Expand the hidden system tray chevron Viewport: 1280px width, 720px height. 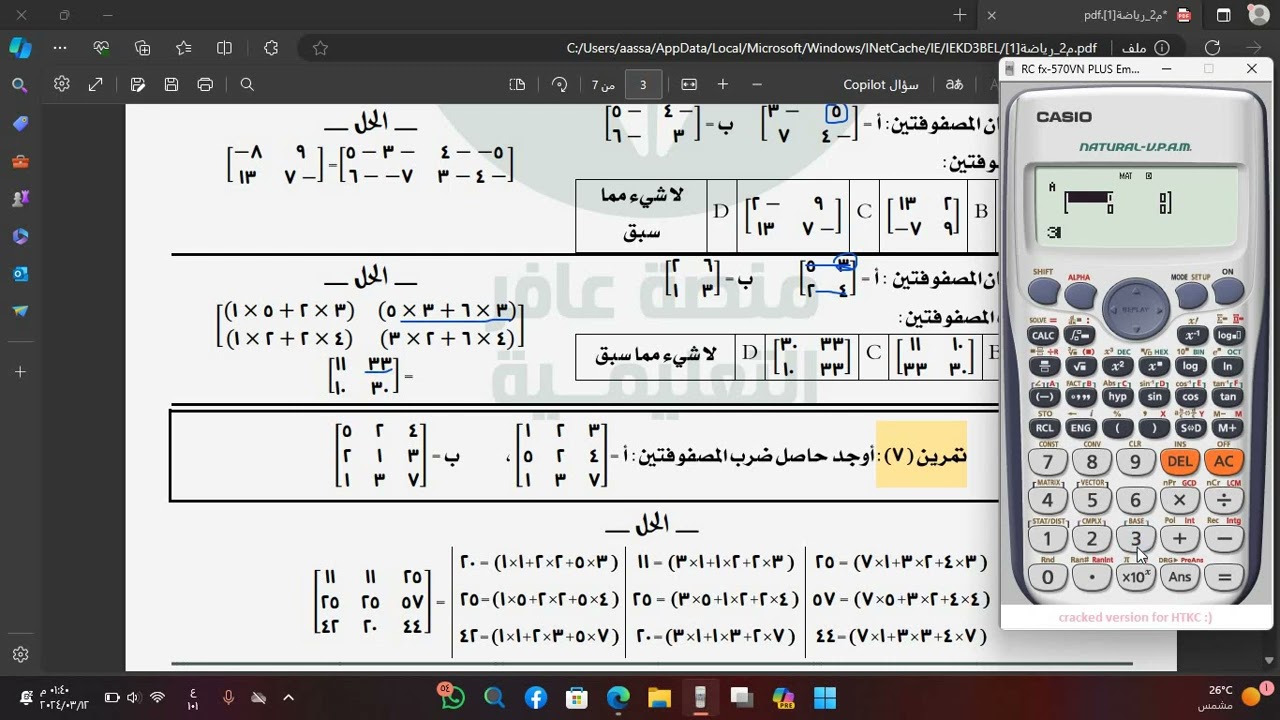coord(288,697)
